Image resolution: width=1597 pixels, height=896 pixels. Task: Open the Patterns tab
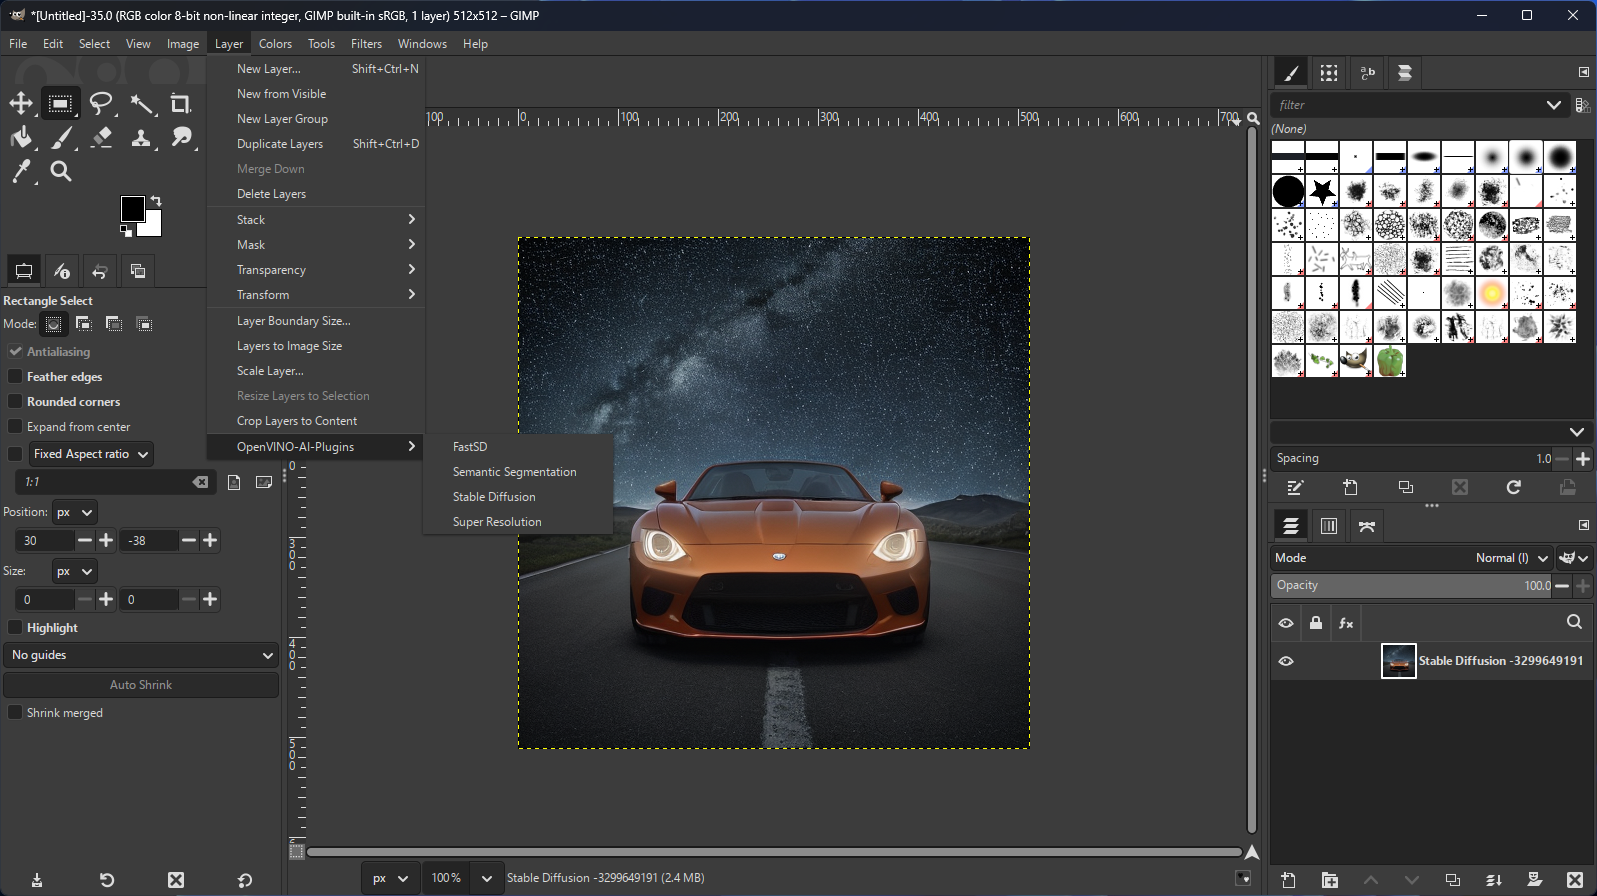1329,73
